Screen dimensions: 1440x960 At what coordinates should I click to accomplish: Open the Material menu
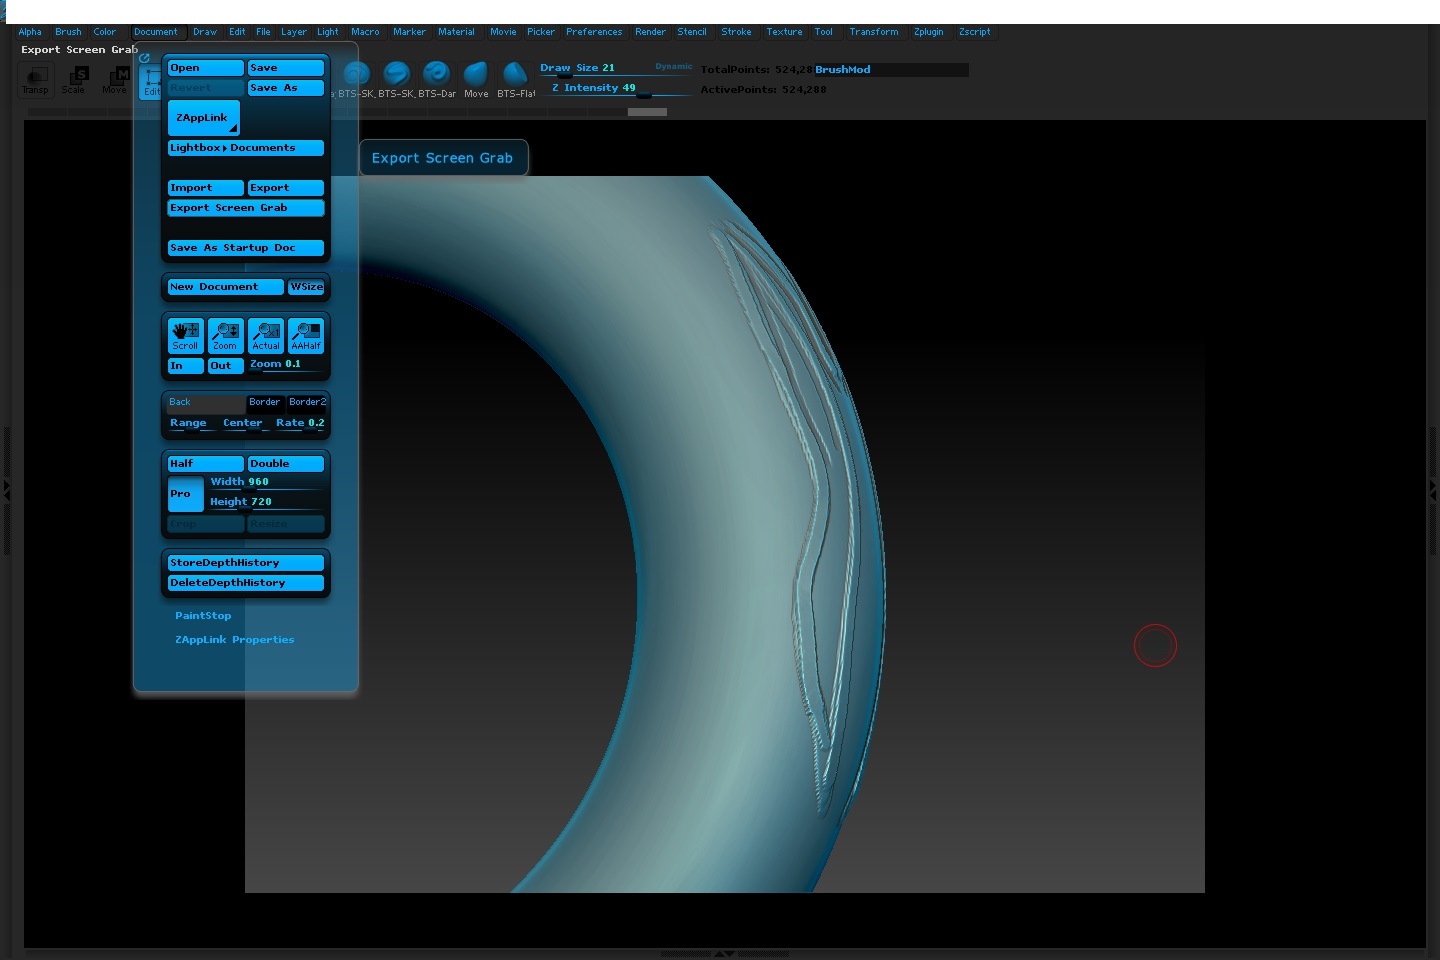456,32
